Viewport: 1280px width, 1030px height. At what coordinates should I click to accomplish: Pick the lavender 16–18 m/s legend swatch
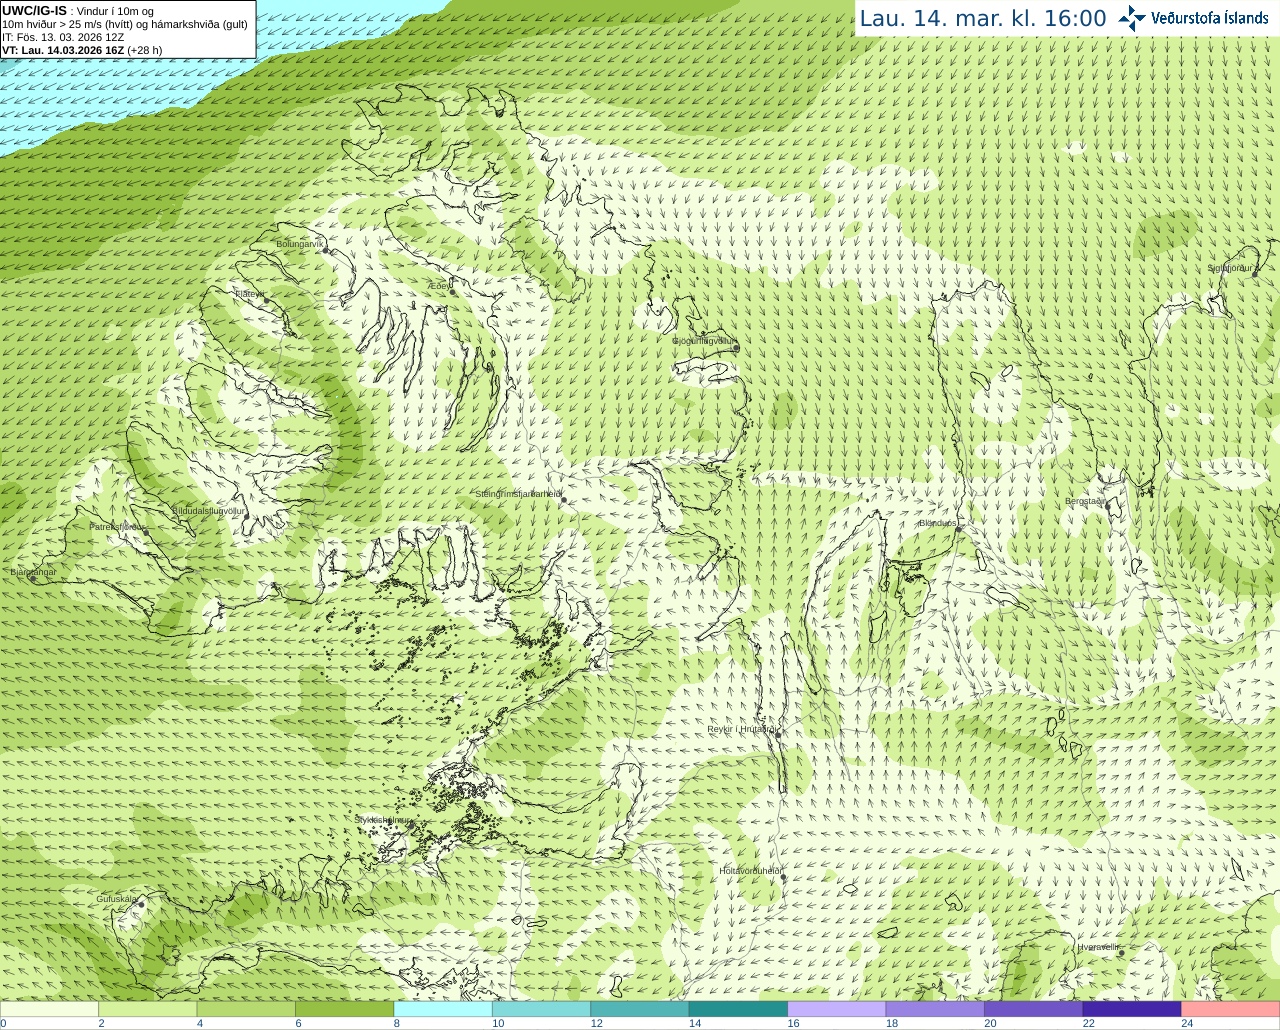pyautogui.click(x=837, y=1009)
